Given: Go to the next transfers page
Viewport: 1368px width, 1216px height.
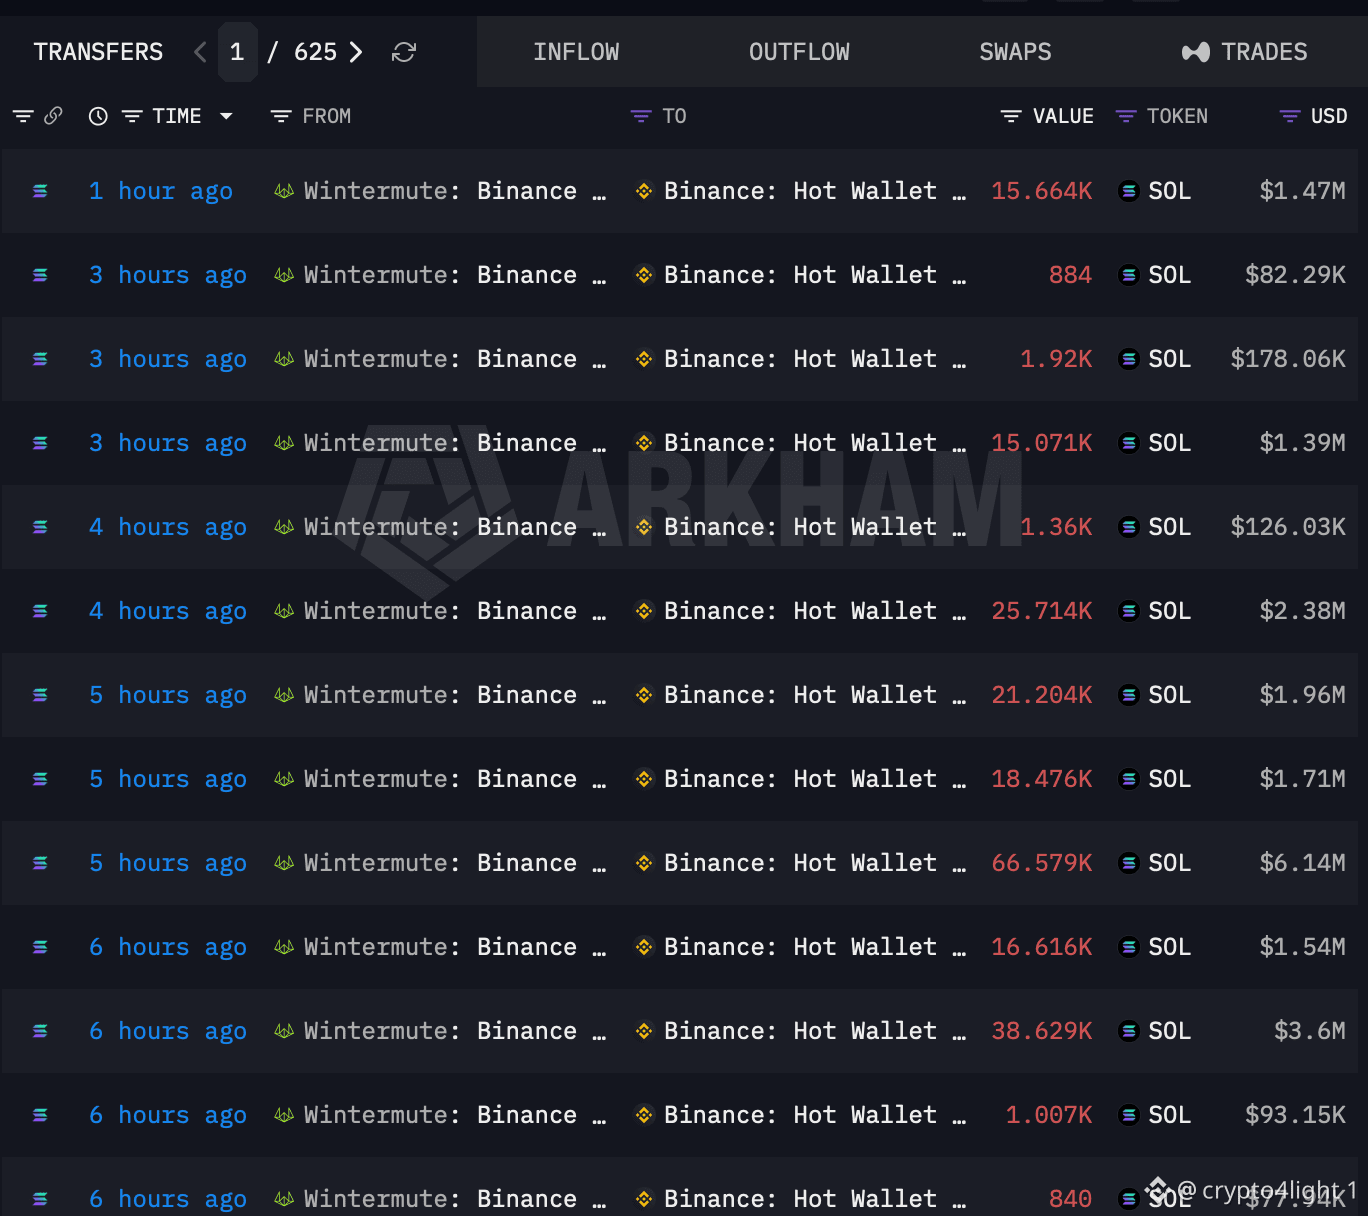Looking at the screenshot, I should (x=356, y=52).
